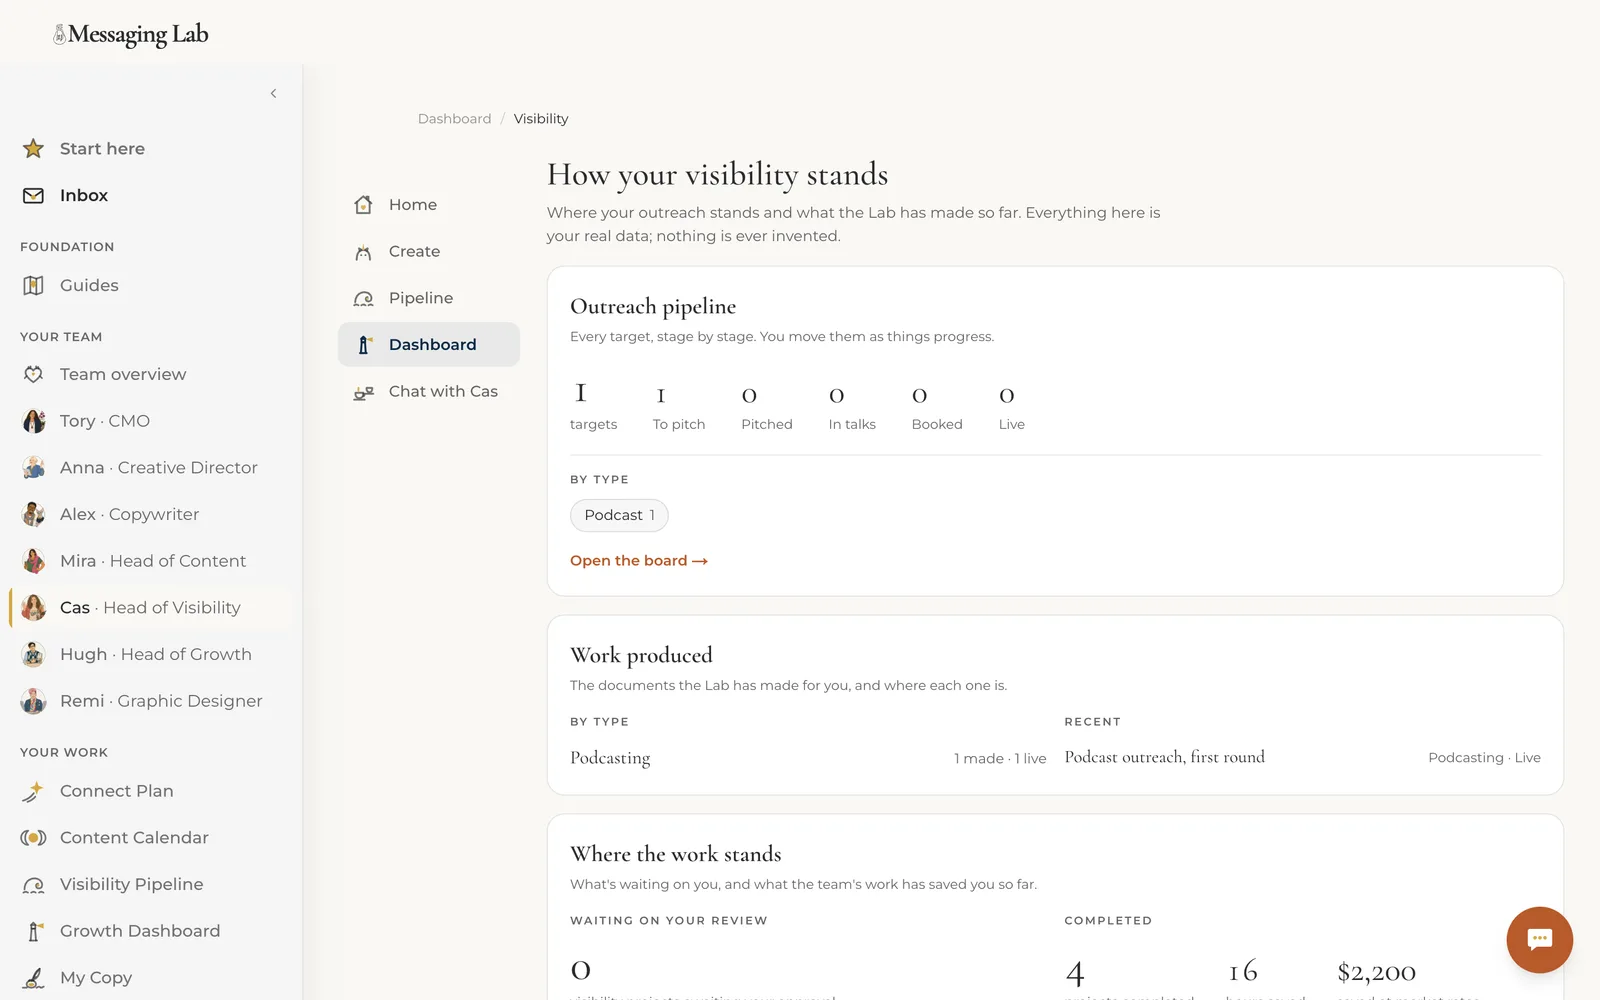Click the Podcasting · Live status text
This screenshot has width=1600, height=1000.
[1484, 758]
